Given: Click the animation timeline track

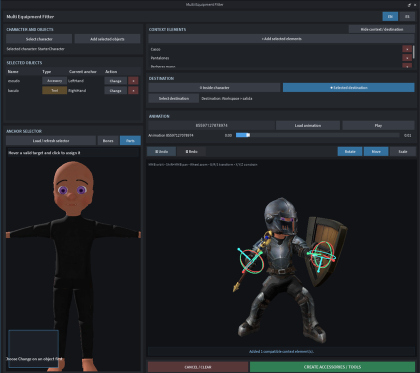Looking at the screenshot, I should [317, 135].
